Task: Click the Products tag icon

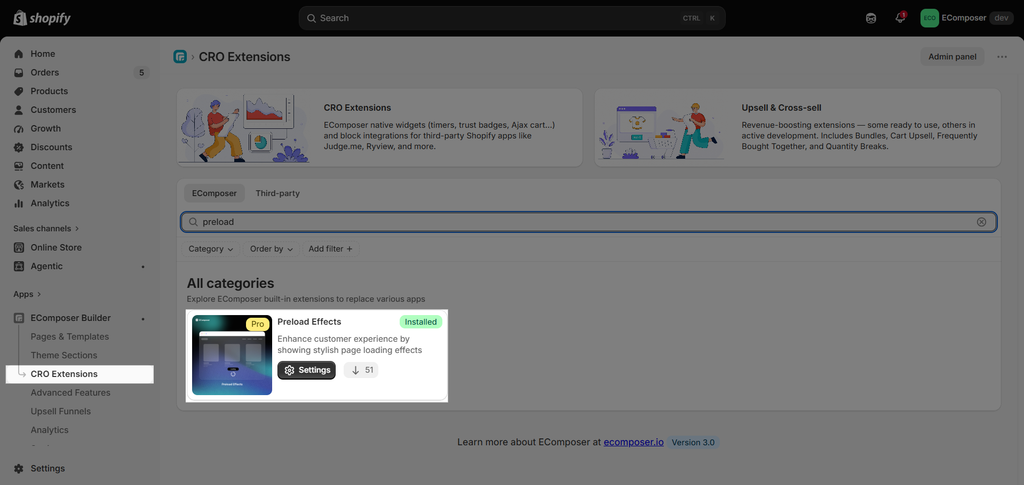Action: (19, 91)
